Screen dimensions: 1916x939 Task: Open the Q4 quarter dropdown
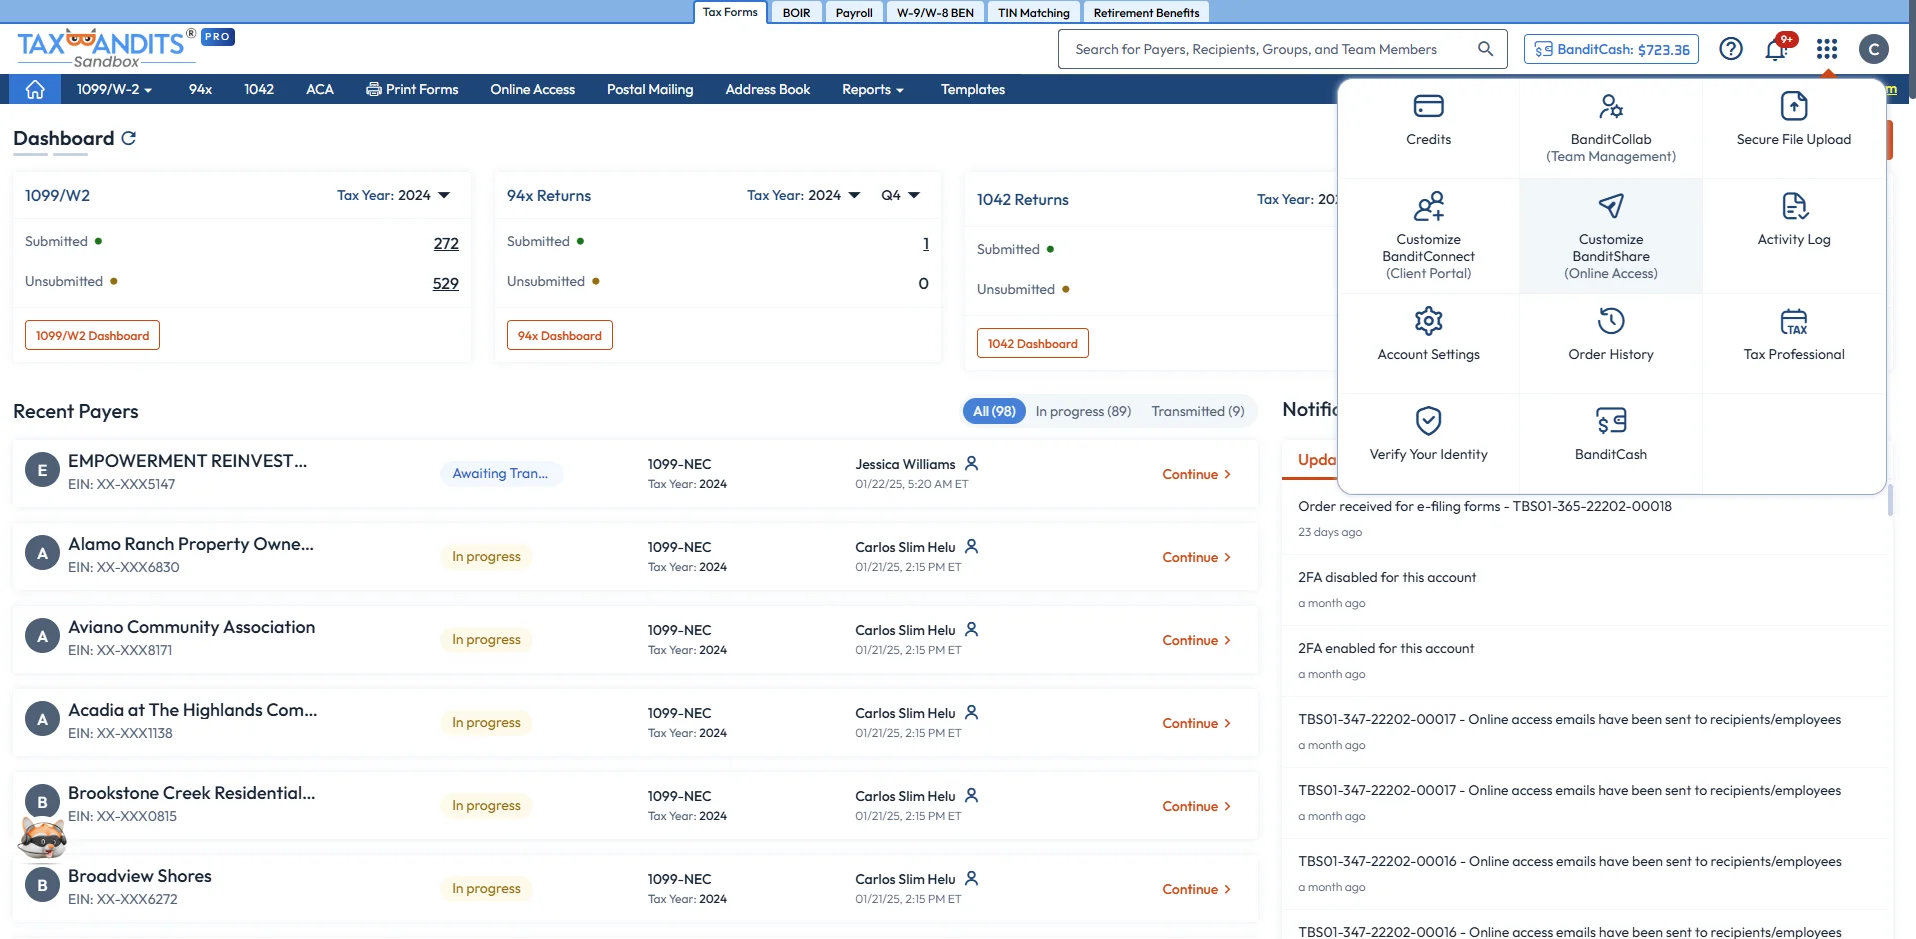point(900,195)
